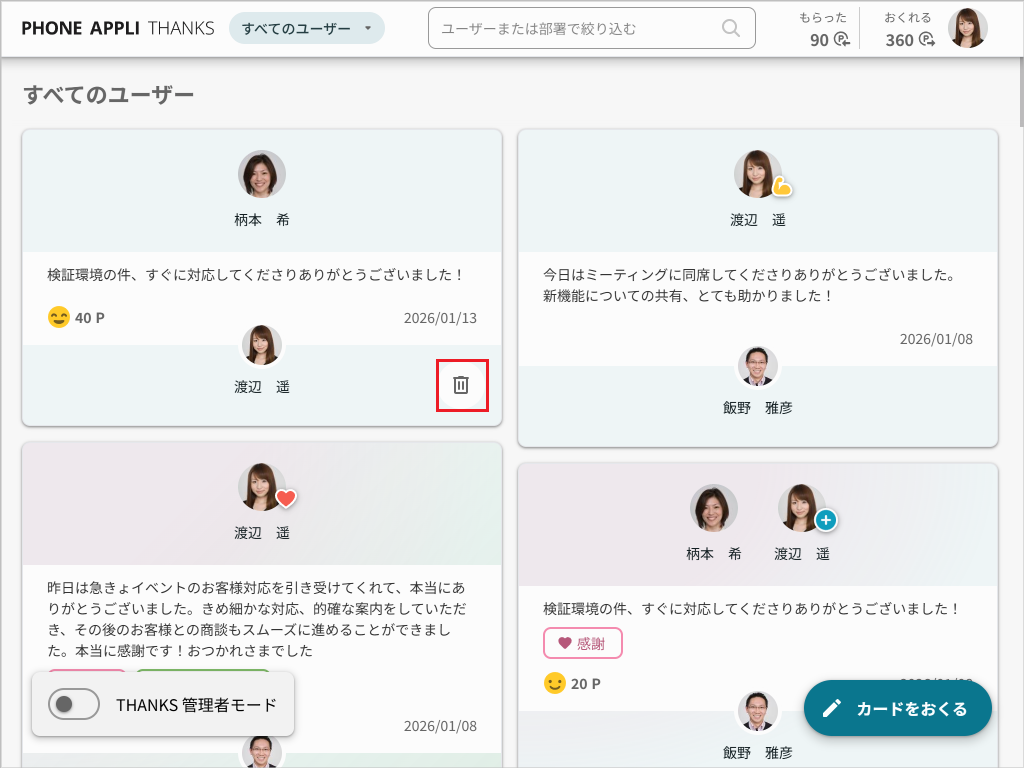Image resolution: width=1024 pixels, height=768 pixels.
Task: Click the date 2026/01/13
Action: coord(440,318)
